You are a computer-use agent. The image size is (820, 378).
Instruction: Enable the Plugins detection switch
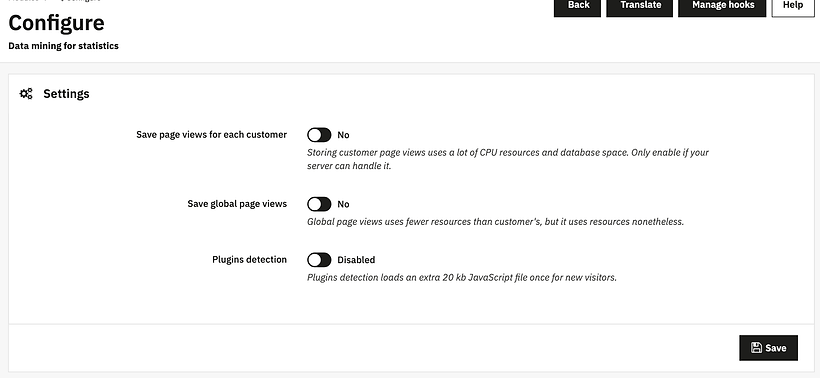pos(319,260)
